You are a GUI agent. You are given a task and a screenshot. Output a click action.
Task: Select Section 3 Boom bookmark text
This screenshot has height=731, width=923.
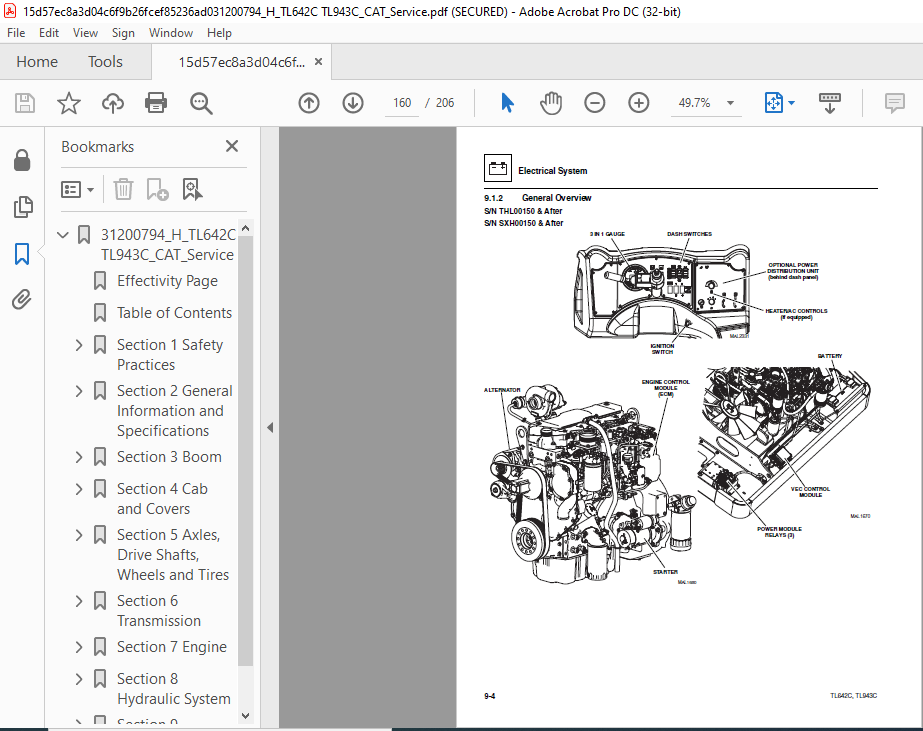pos(169,457)
